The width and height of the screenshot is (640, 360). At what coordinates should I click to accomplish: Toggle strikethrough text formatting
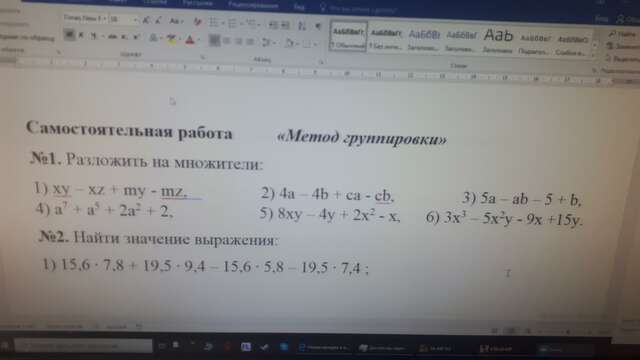pos(113,37)
